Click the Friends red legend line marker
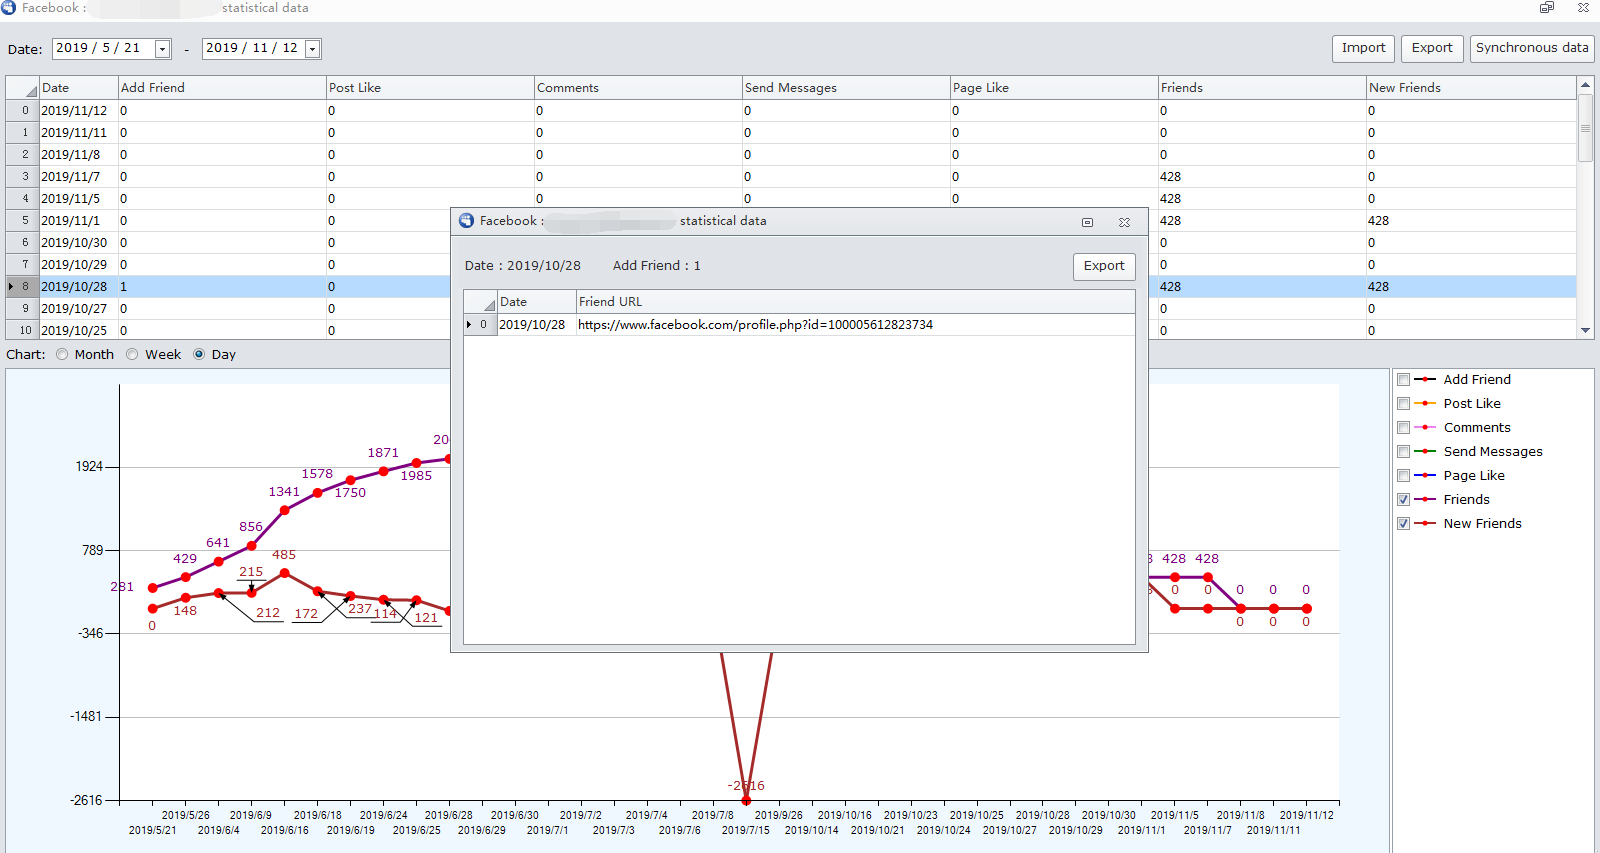The image size is (1600, 853). click(x=1425, y=500)
